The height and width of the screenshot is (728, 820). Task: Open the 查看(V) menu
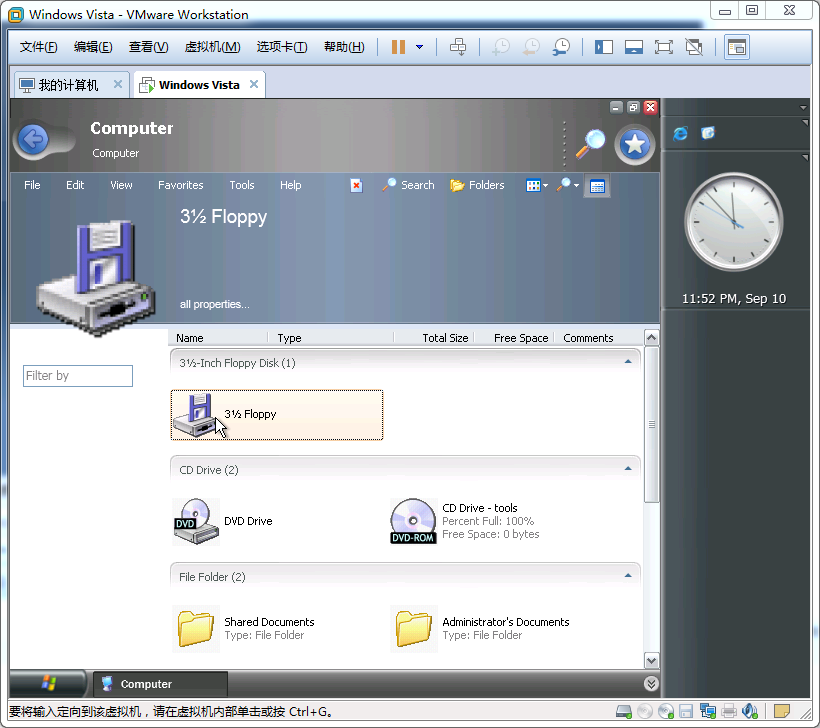[149, 47]
